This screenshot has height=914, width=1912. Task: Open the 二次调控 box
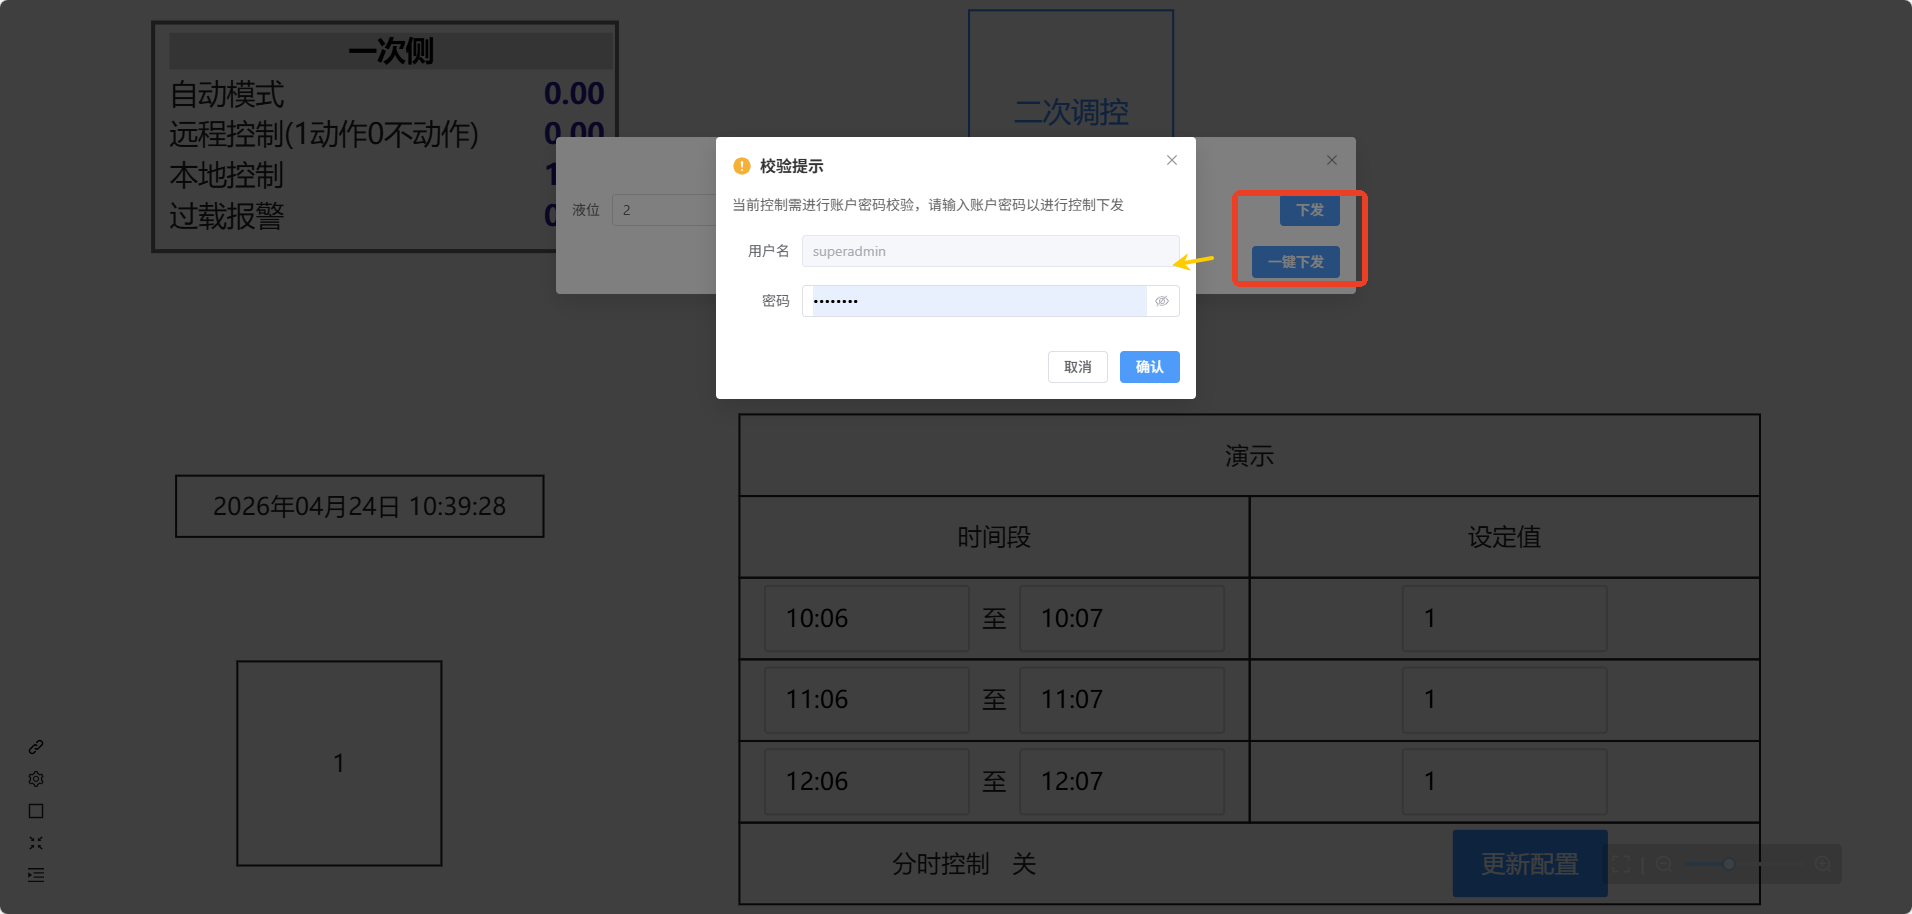tap(1071, 75)
